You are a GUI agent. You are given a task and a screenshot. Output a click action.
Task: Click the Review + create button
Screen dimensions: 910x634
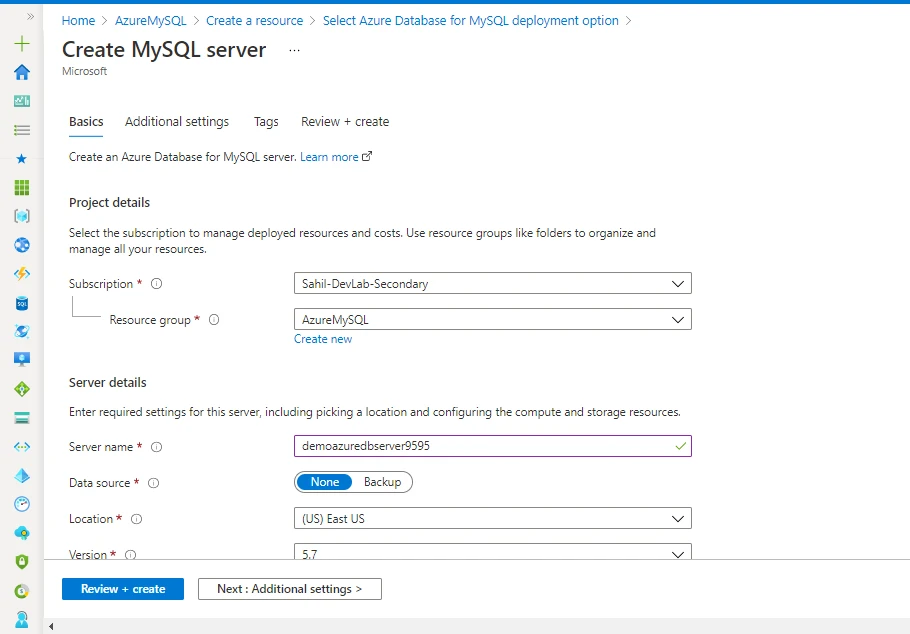pos(122,589)
